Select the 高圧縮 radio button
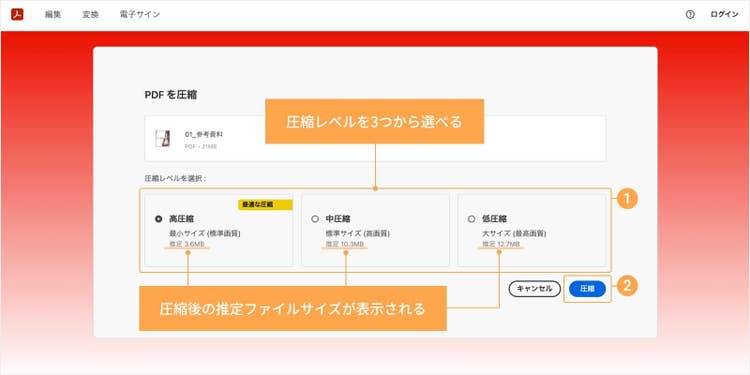This screenshot has width=750, height=375. pyautogui.click(x=159, y=219)
